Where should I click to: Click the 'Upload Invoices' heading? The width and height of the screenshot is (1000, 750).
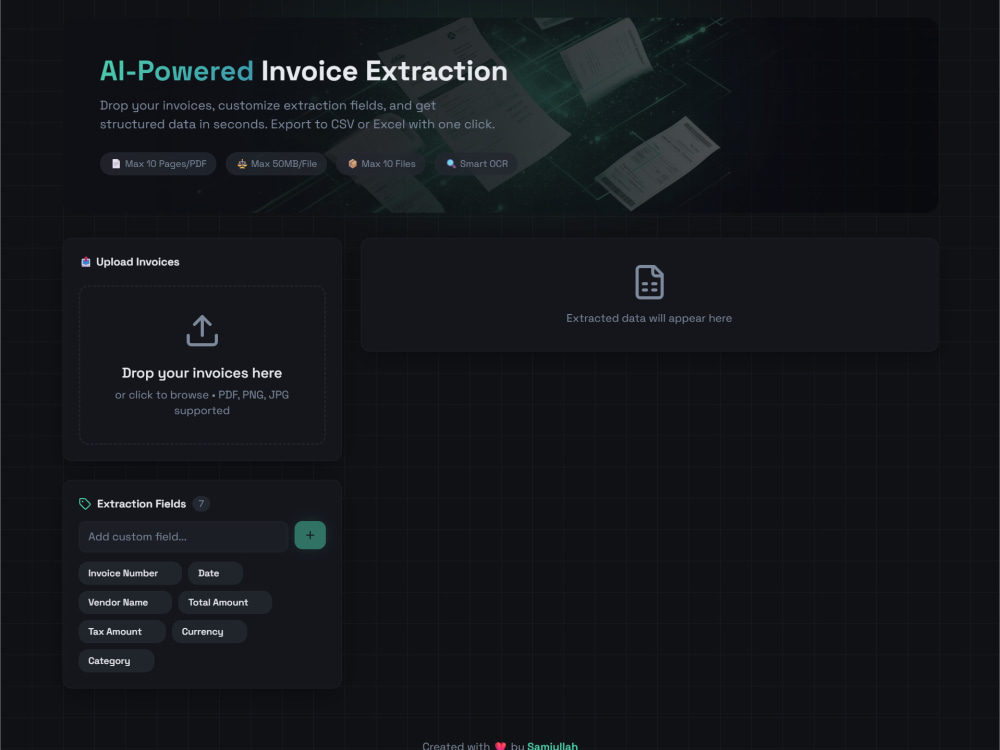(x=138, y=261)
